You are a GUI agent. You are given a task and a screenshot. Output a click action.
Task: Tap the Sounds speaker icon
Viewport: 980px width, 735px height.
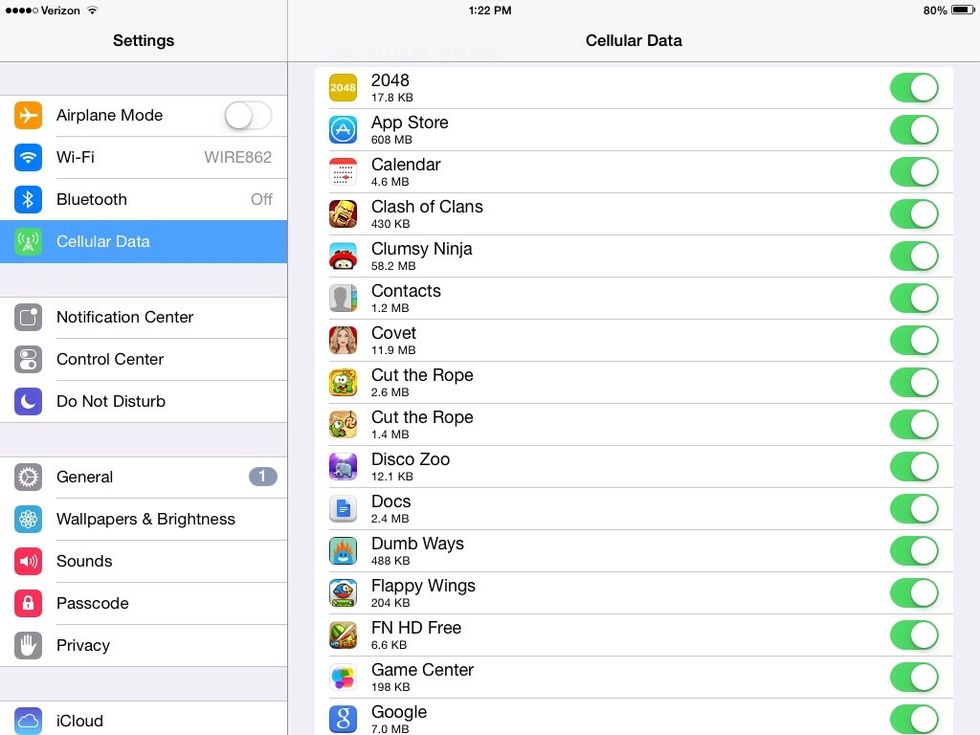click(28, 561)
